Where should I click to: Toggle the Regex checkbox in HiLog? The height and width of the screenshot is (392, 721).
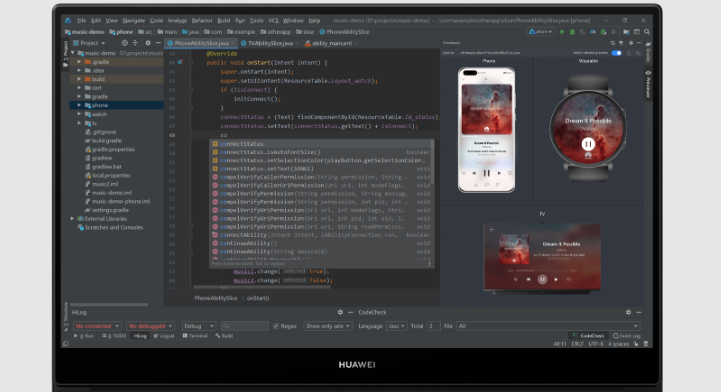click(276, 326)
